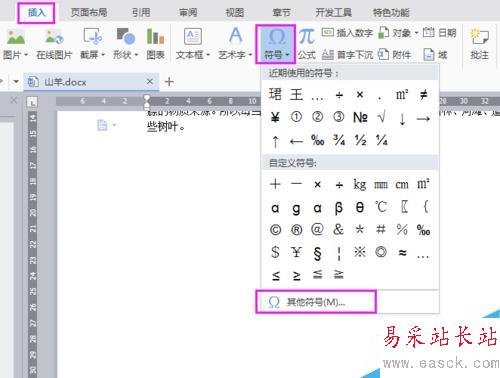The width and height of the screenshot is (500, 378).
Task: Insert the ½ fraction symbol
Action: click(x=360, y=140)
